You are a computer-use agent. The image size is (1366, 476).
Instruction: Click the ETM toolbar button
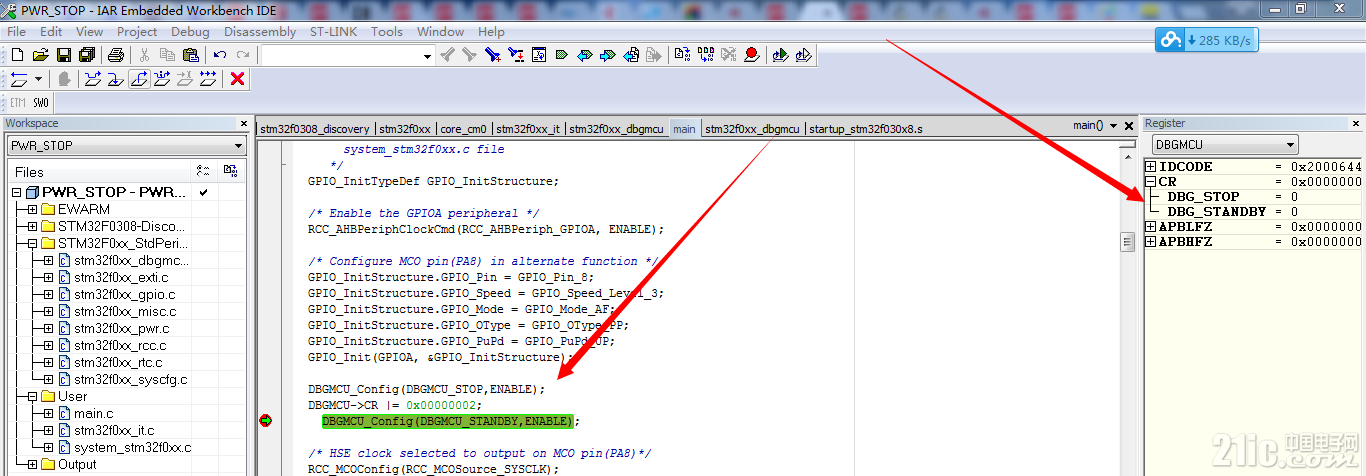click(x=18, y=103)
